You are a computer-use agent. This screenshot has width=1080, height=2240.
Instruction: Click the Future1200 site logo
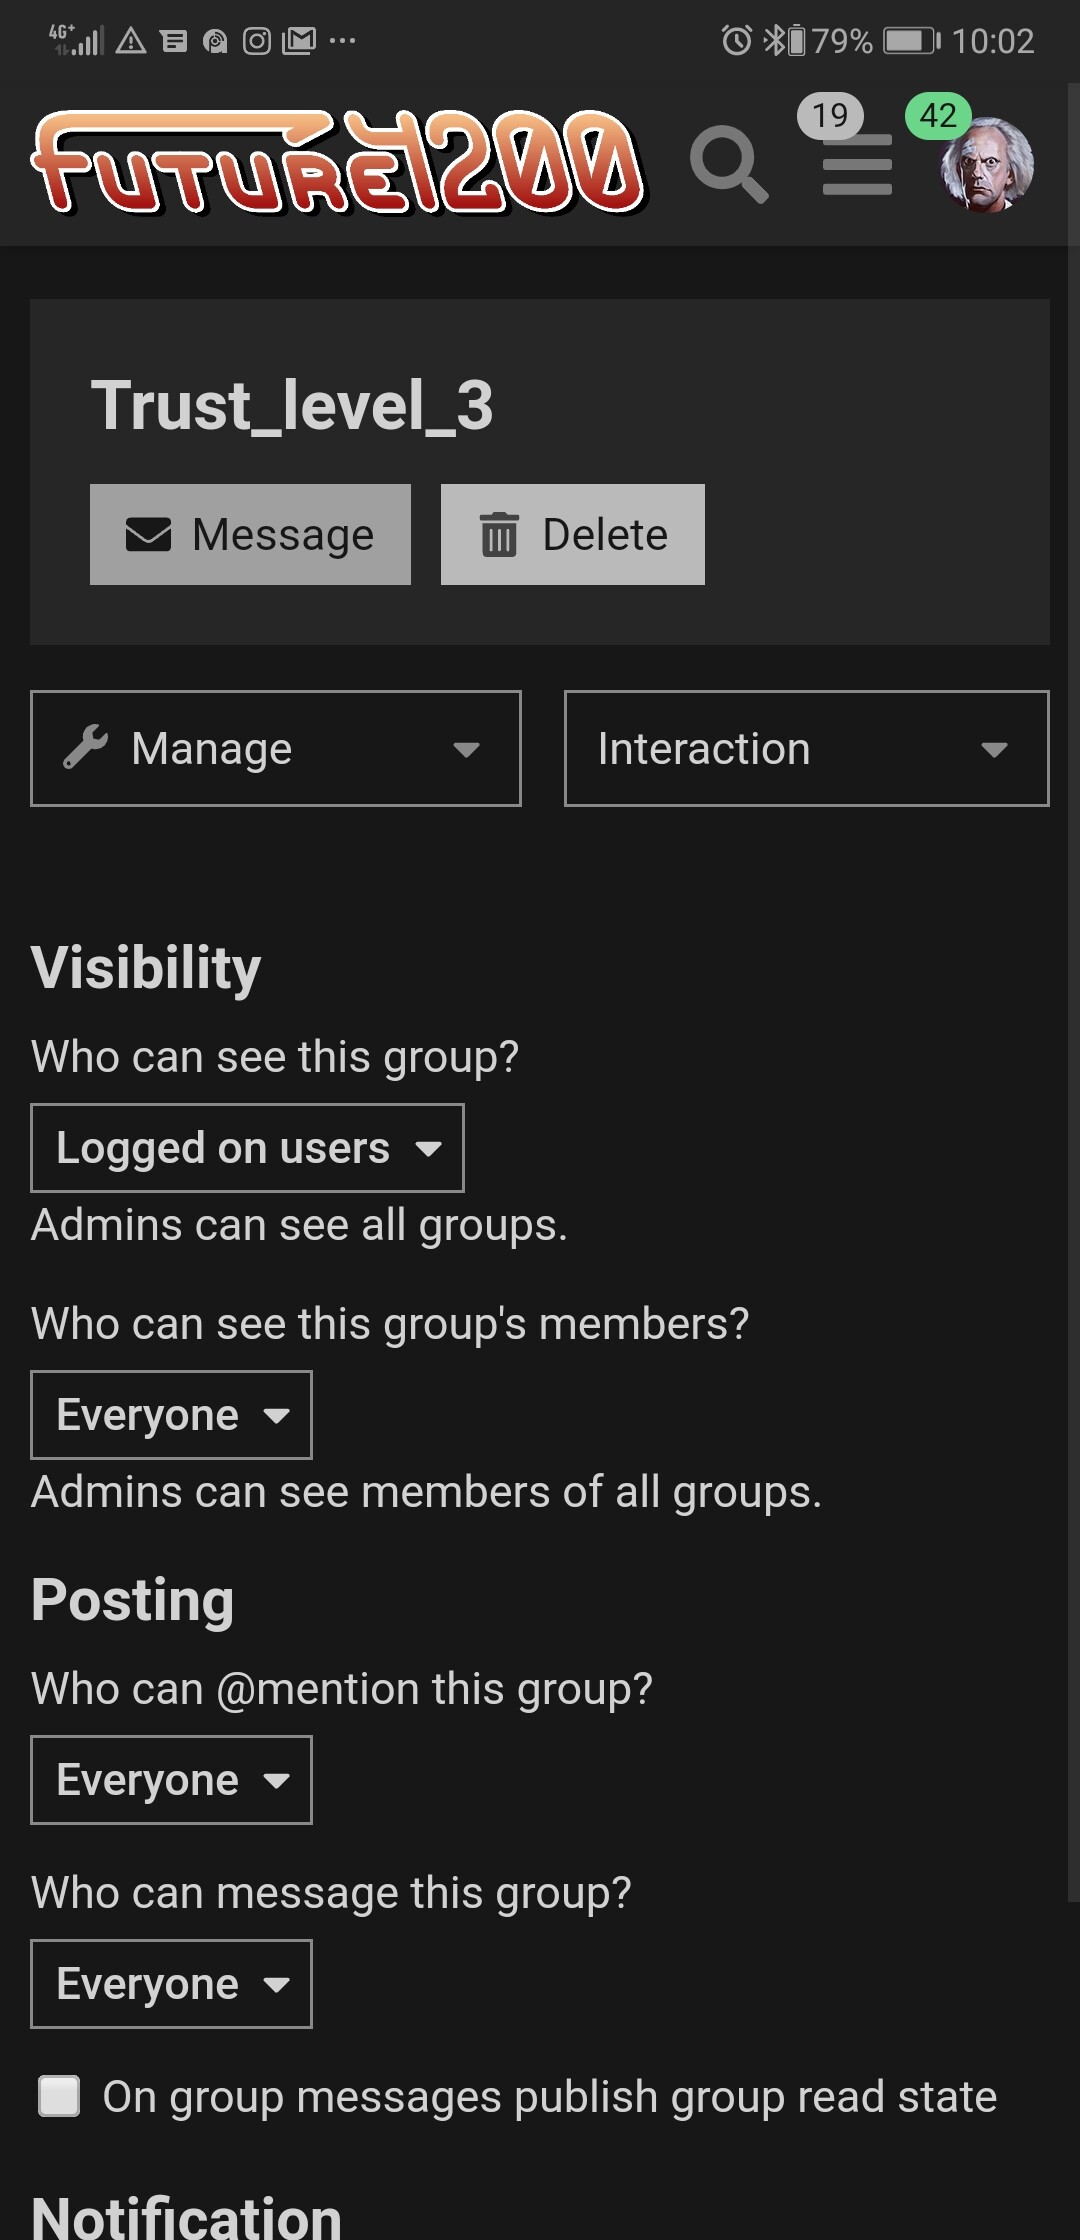click(339, 162)
